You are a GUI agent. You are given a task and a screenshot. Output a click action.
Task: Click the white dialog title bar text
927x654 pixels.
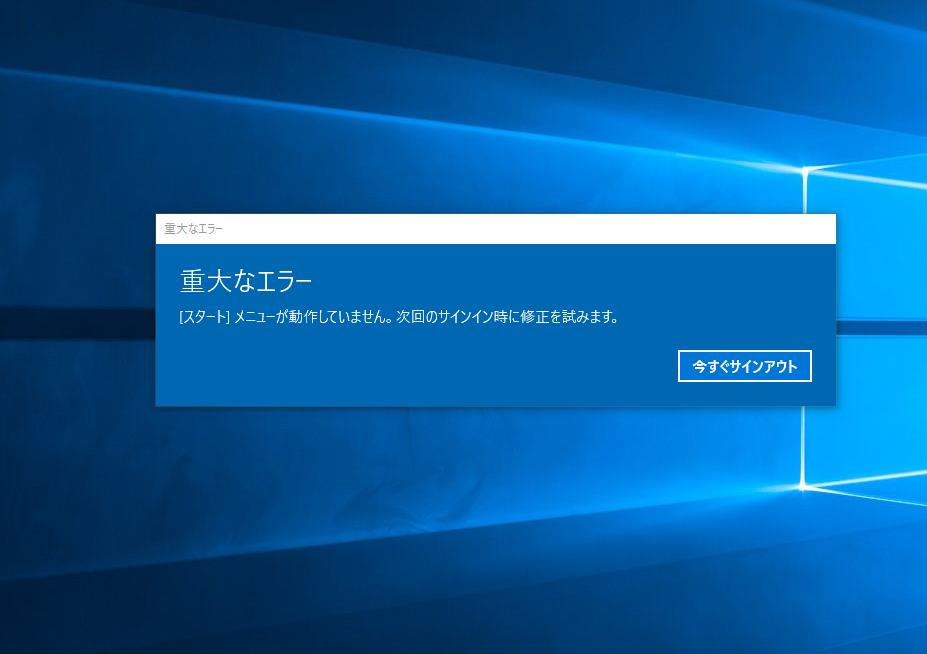(194, 229)
